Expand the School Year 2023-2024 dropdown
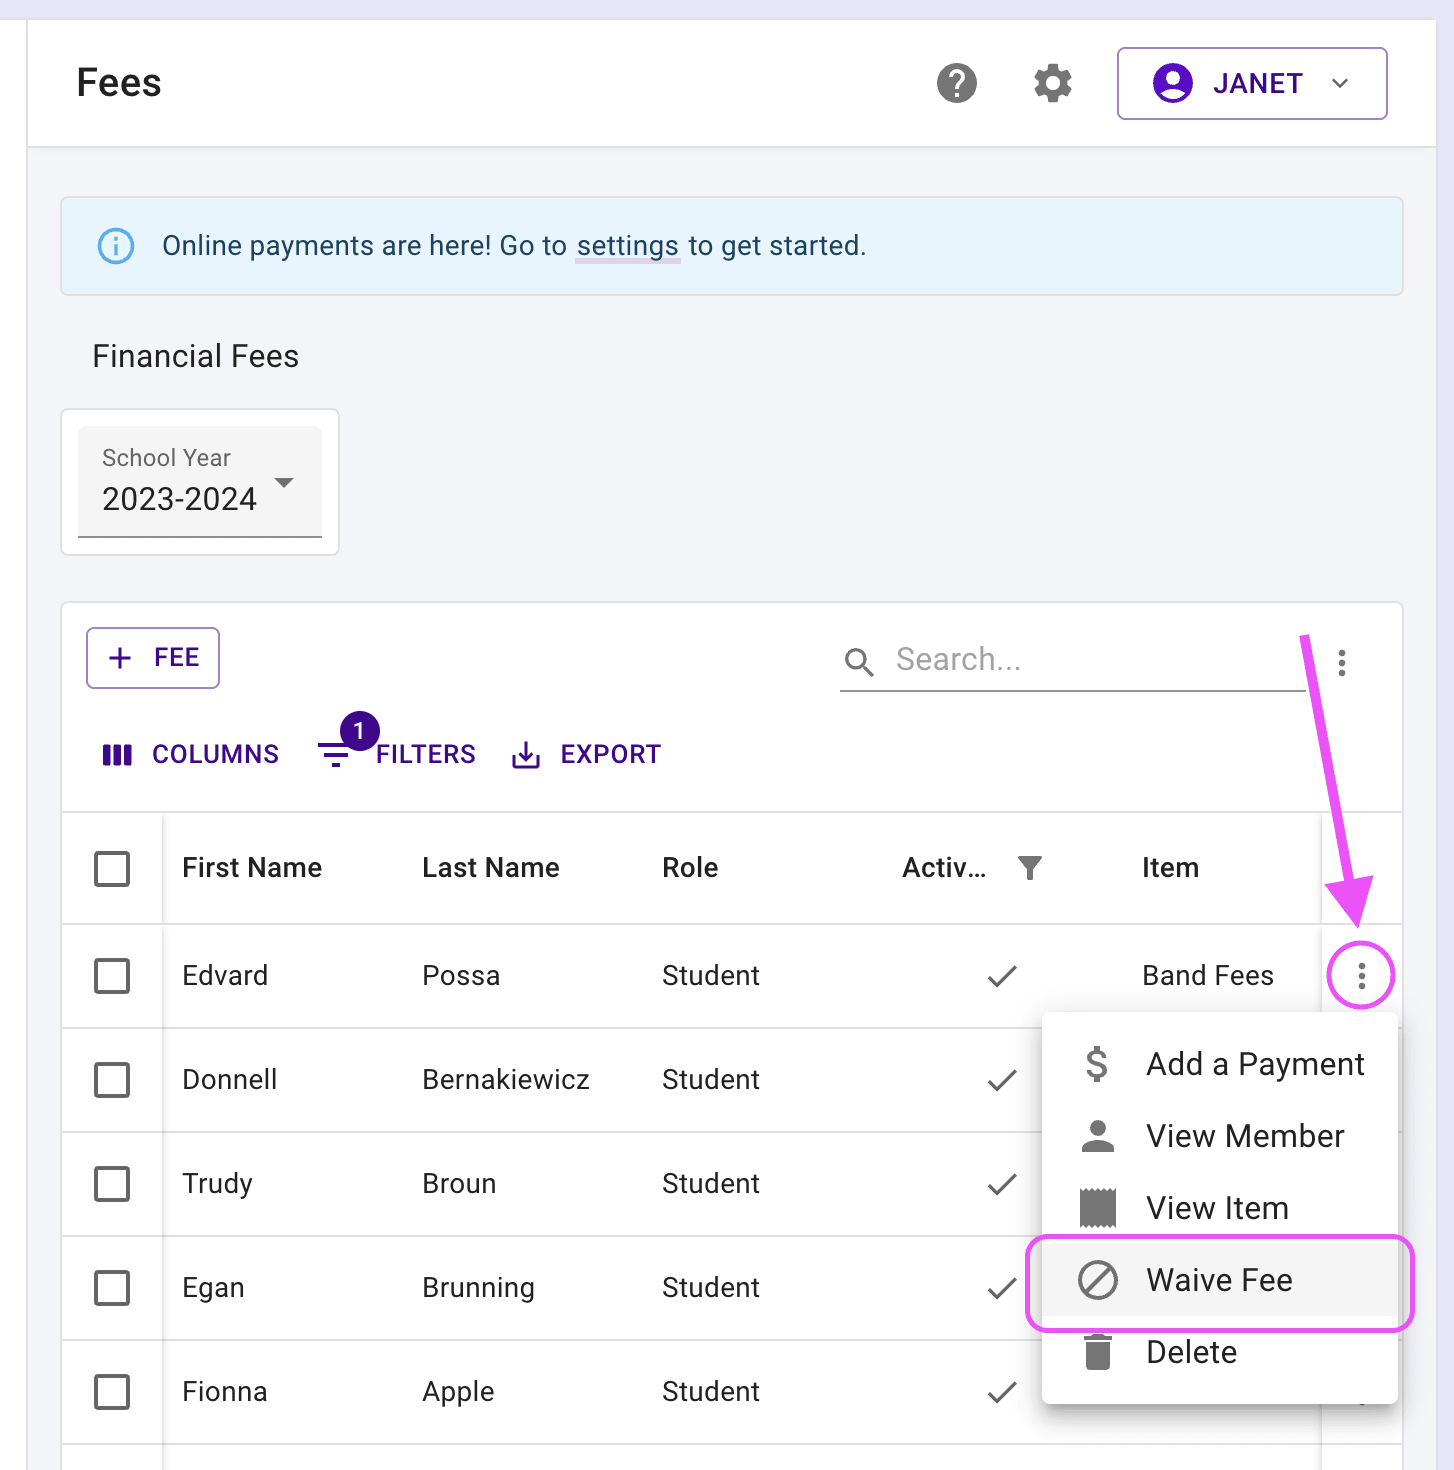 point(200,482)
